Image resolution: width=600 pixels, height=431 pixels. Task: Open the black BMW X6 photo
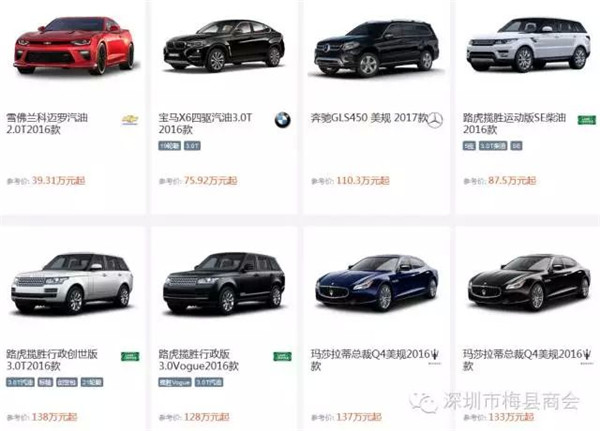tap(224, 46)
